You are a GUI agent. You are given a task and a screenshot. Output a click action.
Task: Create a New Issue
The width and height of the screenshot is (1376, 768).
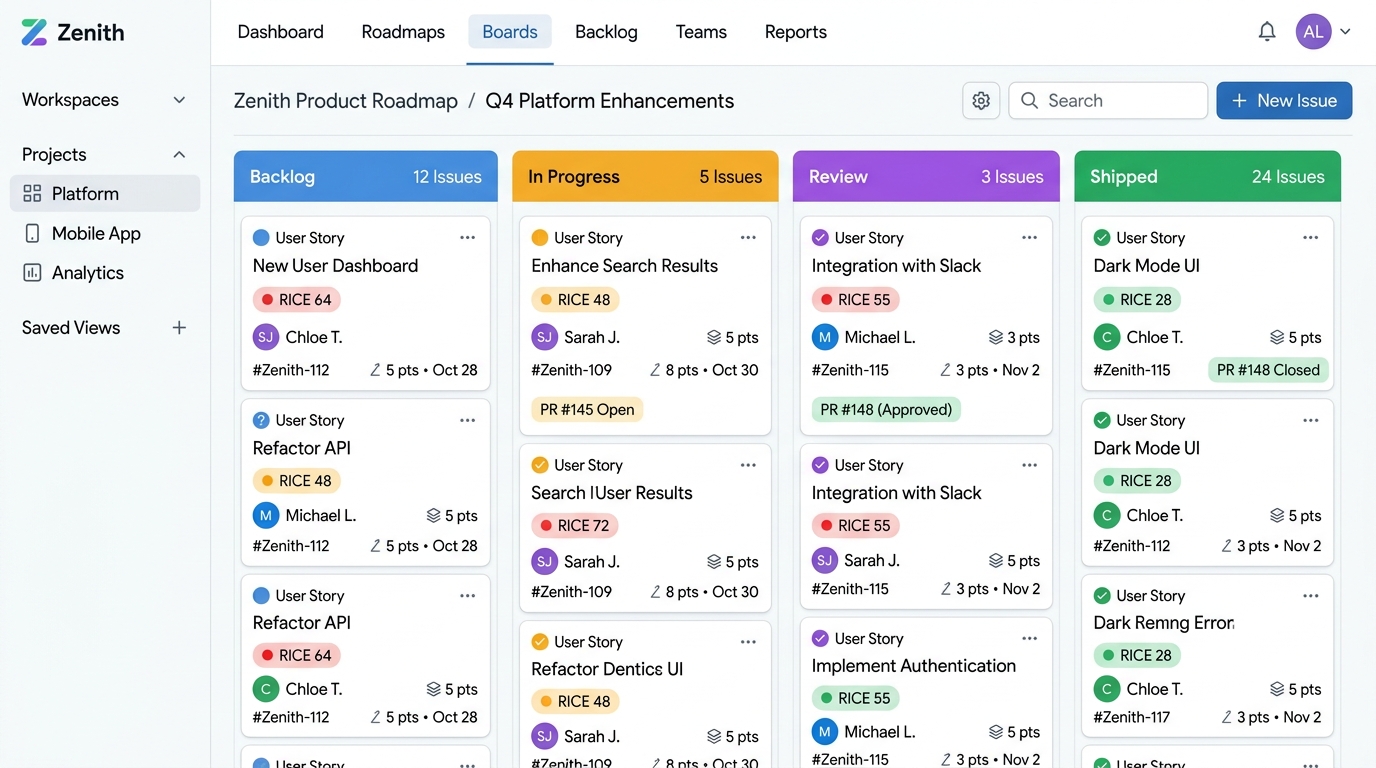pos(1284,101)
